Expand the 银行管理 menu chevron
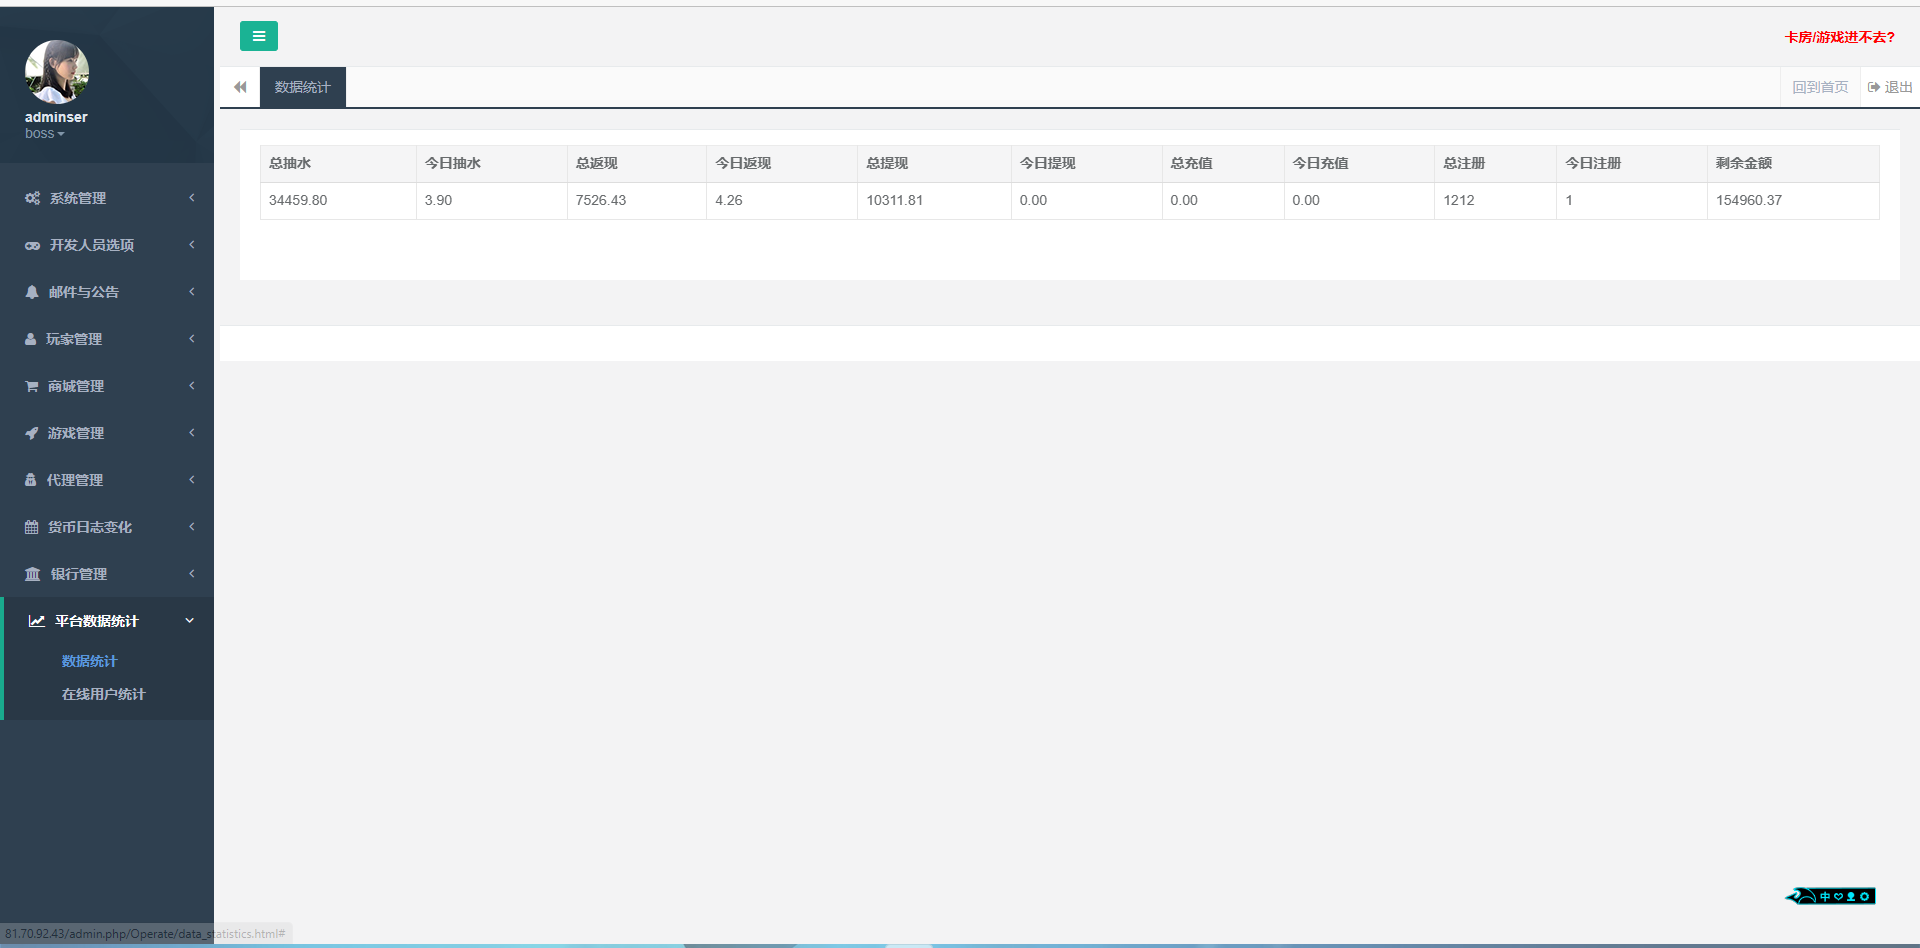Screen dimensions: 1920x948 (191, 574)
